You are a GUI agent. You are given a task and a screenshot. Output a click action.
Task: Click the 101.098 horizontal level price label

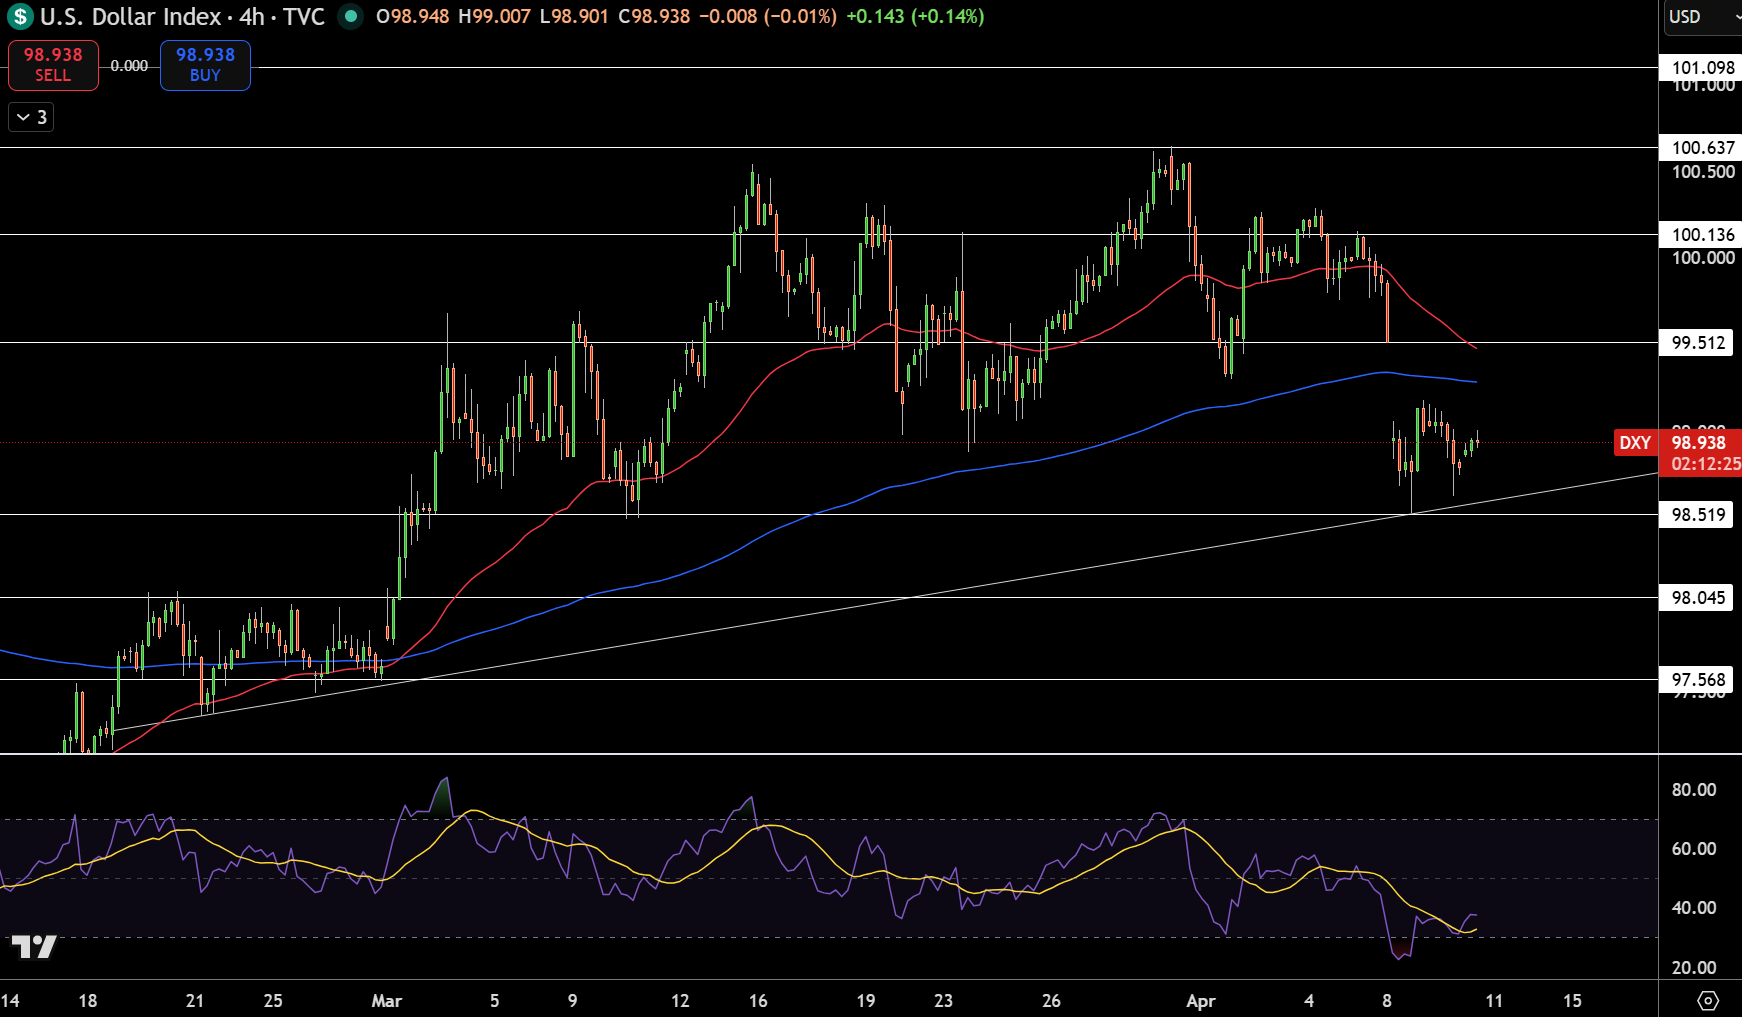tap(1702, 68)
